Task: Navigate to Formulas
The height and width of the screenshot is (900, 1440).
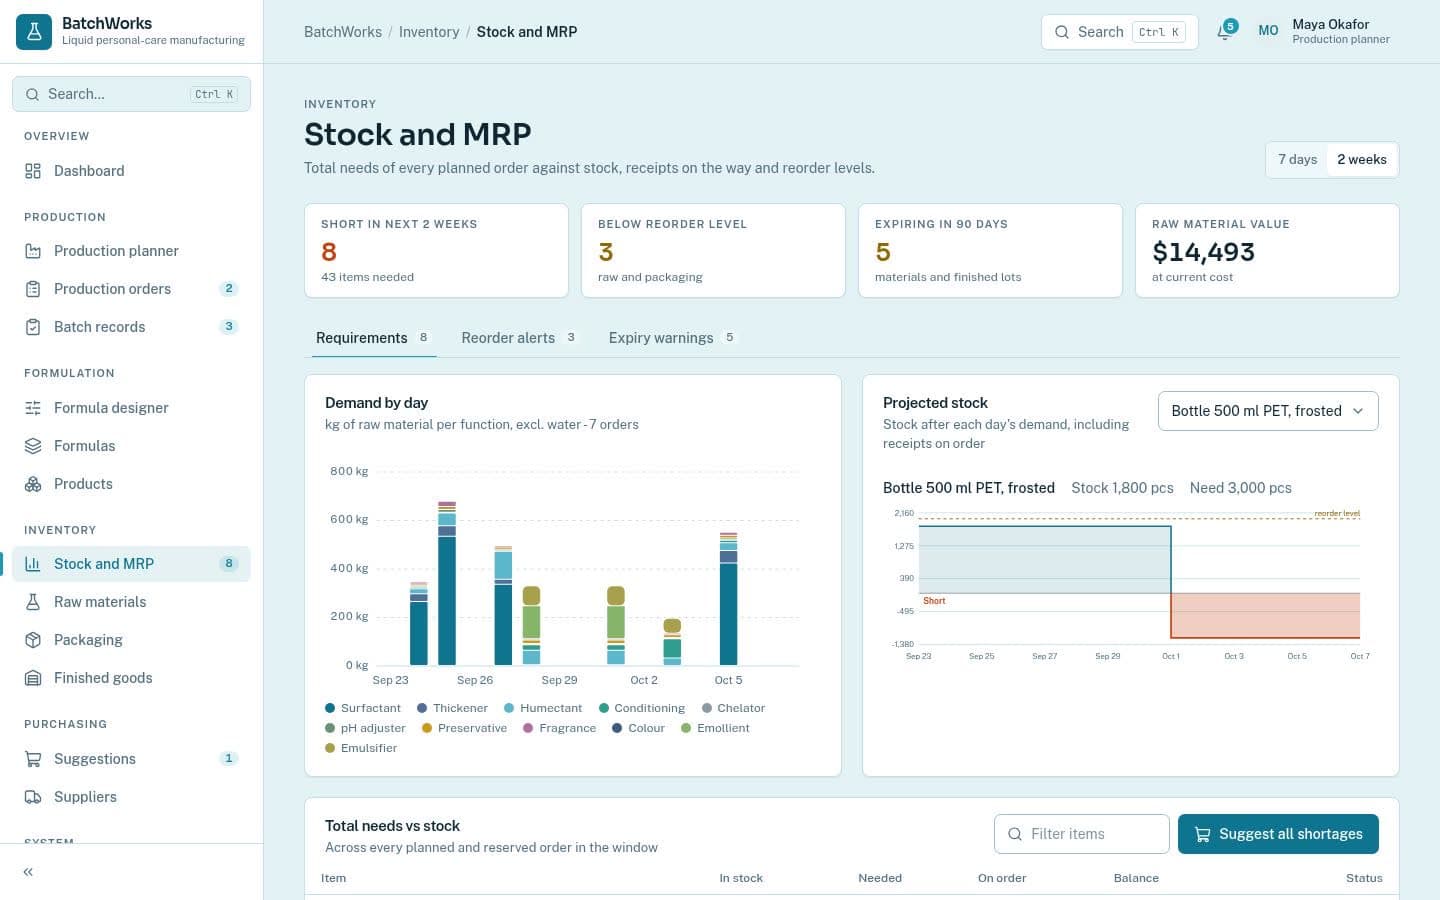Action: [131, 446]
